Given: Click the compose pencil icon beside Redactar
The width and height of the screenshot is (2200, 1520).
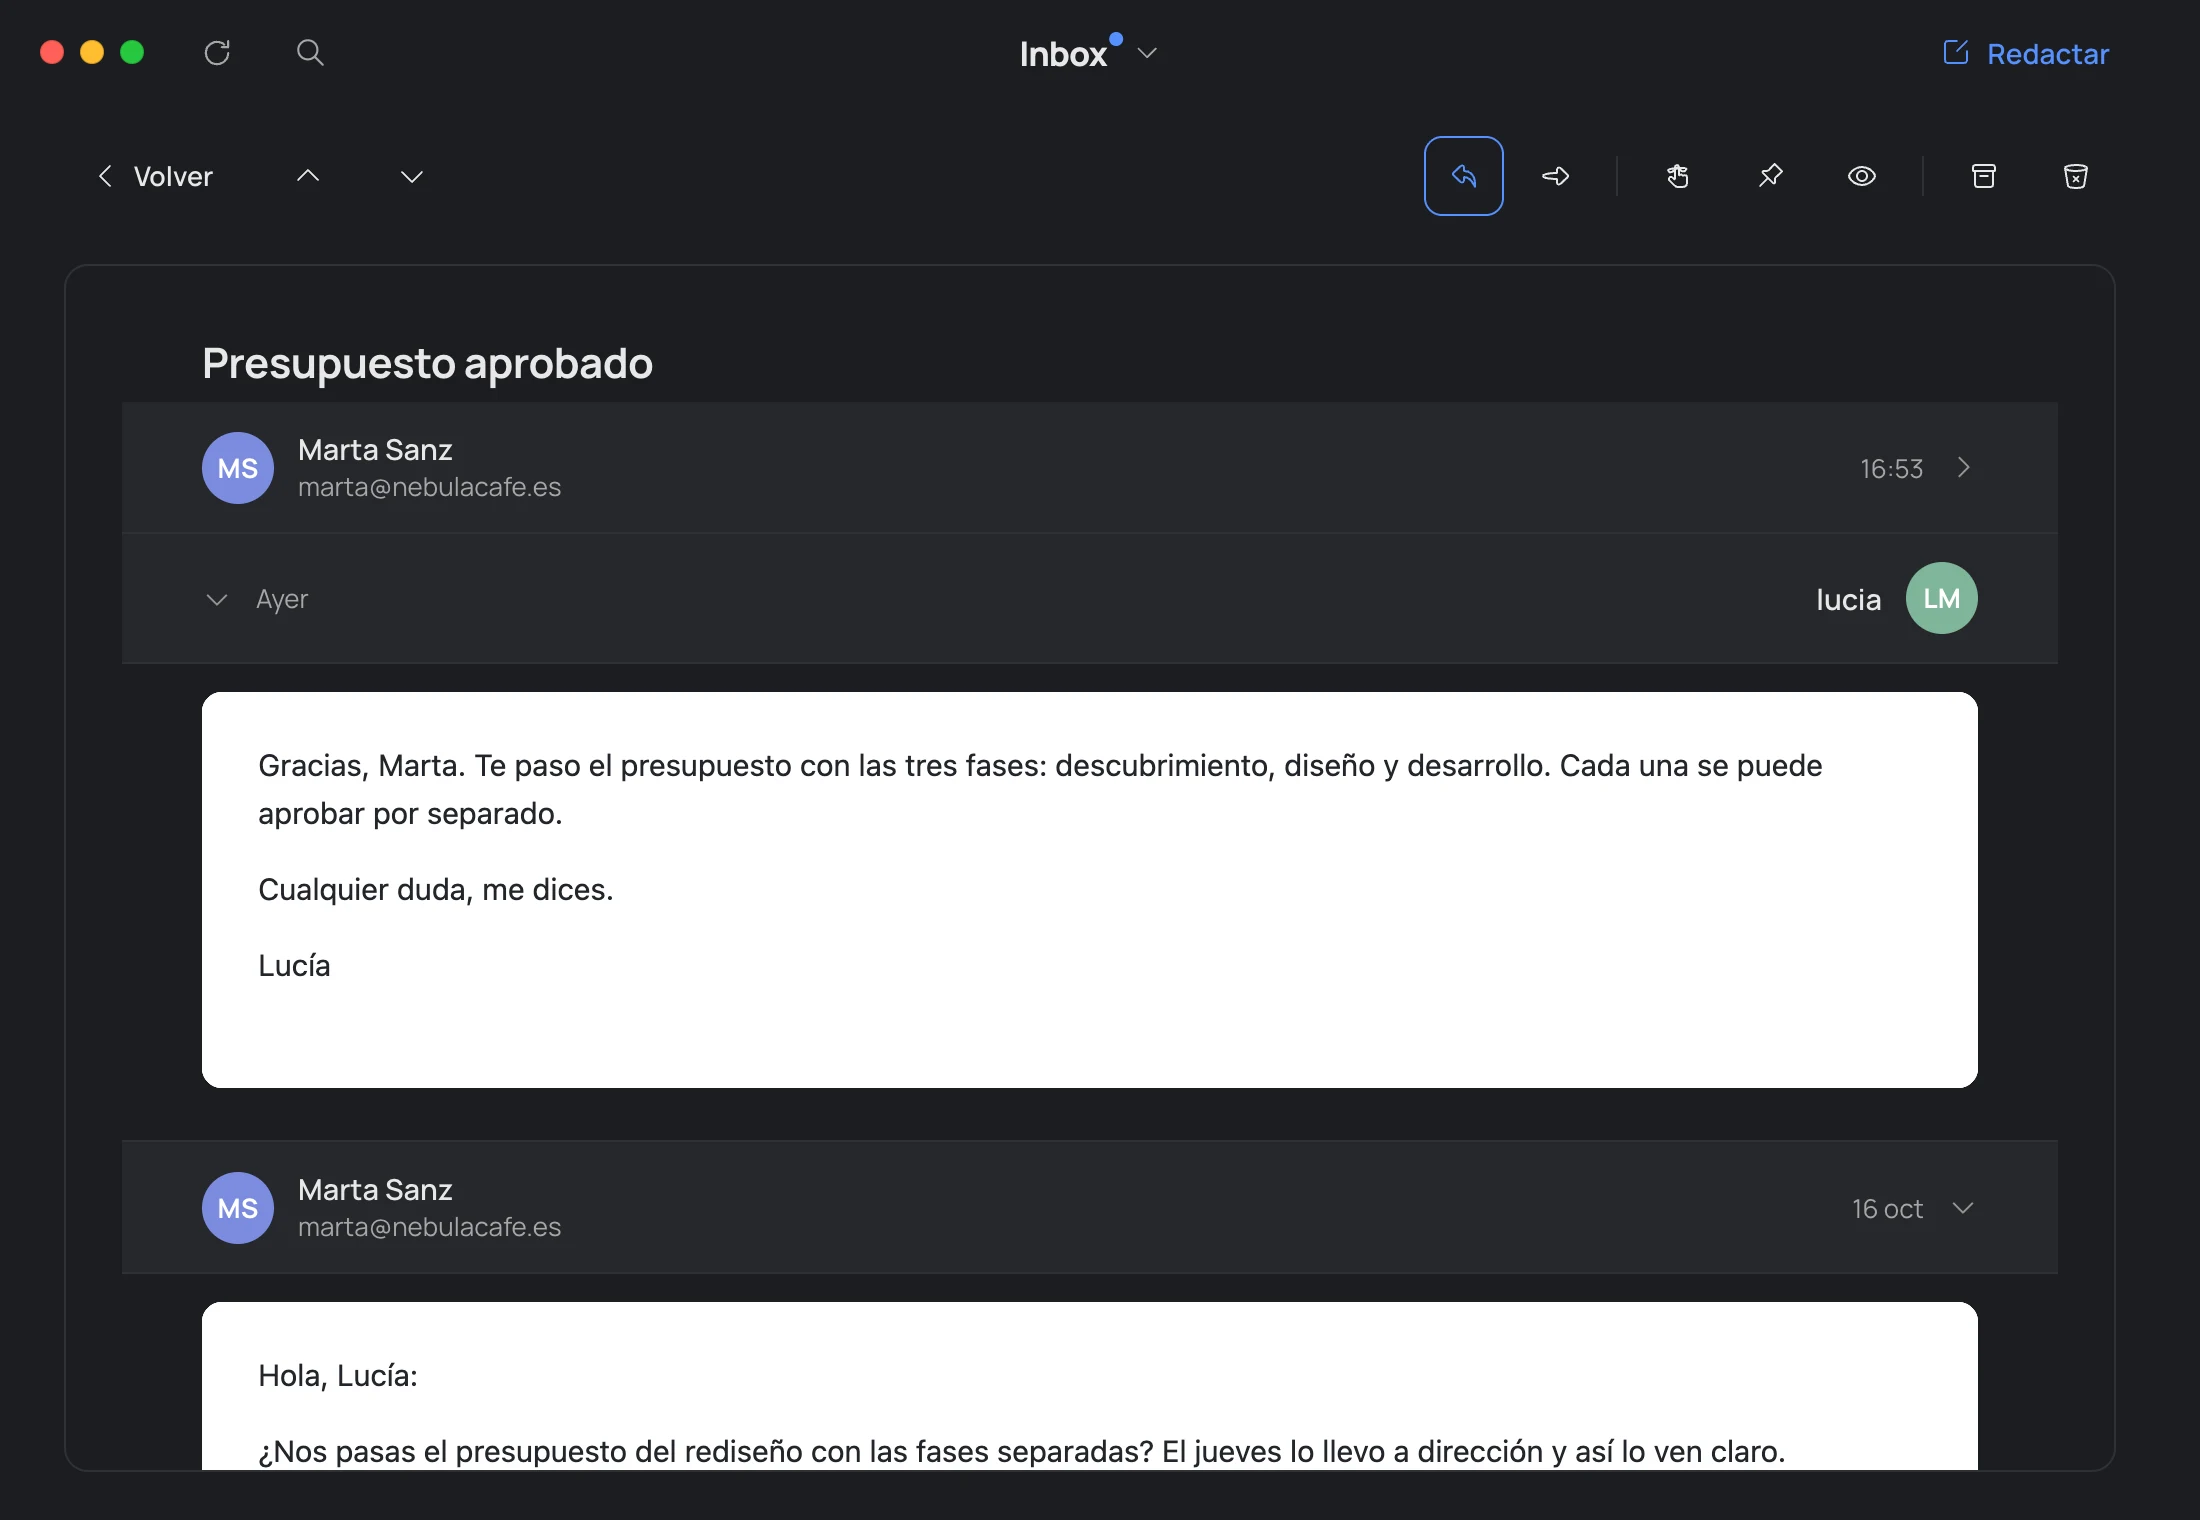Looking at the screenshot, I should tap(1956, 52).
